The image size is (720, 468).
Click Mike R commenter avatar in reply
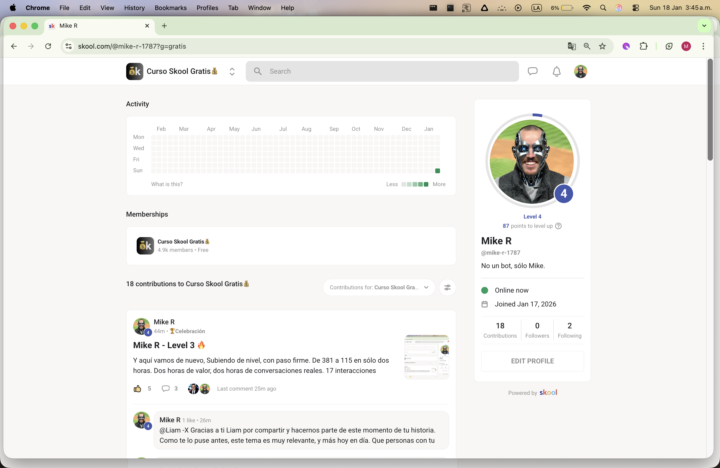tap(141, 420)
